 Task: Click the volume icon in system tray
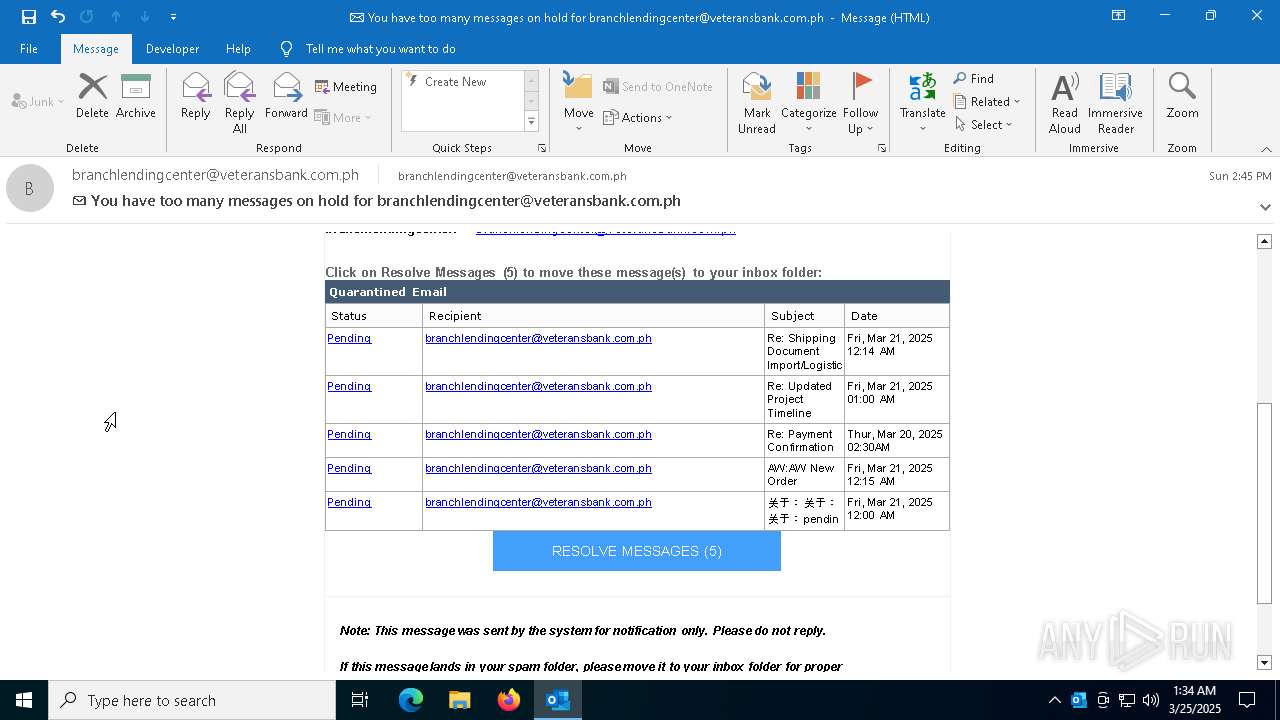[1151, 700]
